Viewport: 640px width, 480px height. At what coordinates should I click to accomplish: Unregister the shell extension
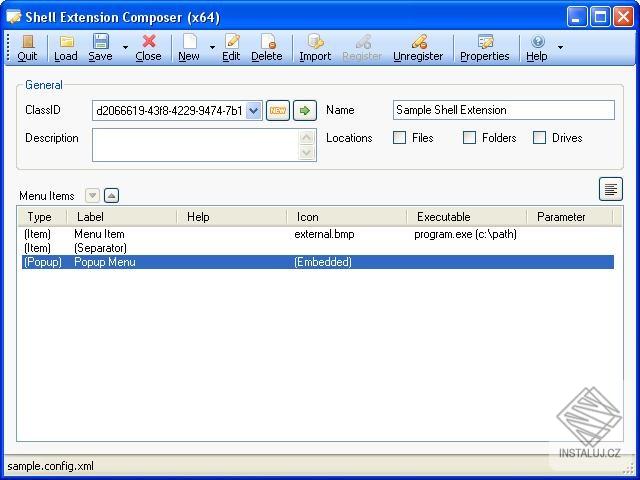pyautogui.click(x=418, y=48)
